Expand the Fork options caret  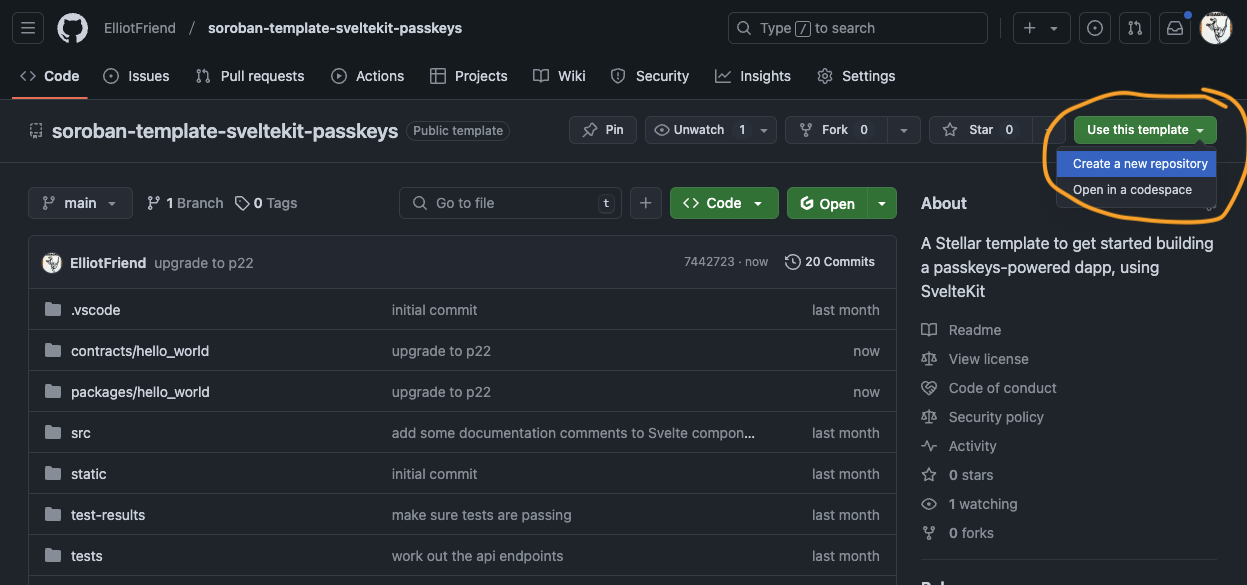click(x=903, y=129)
